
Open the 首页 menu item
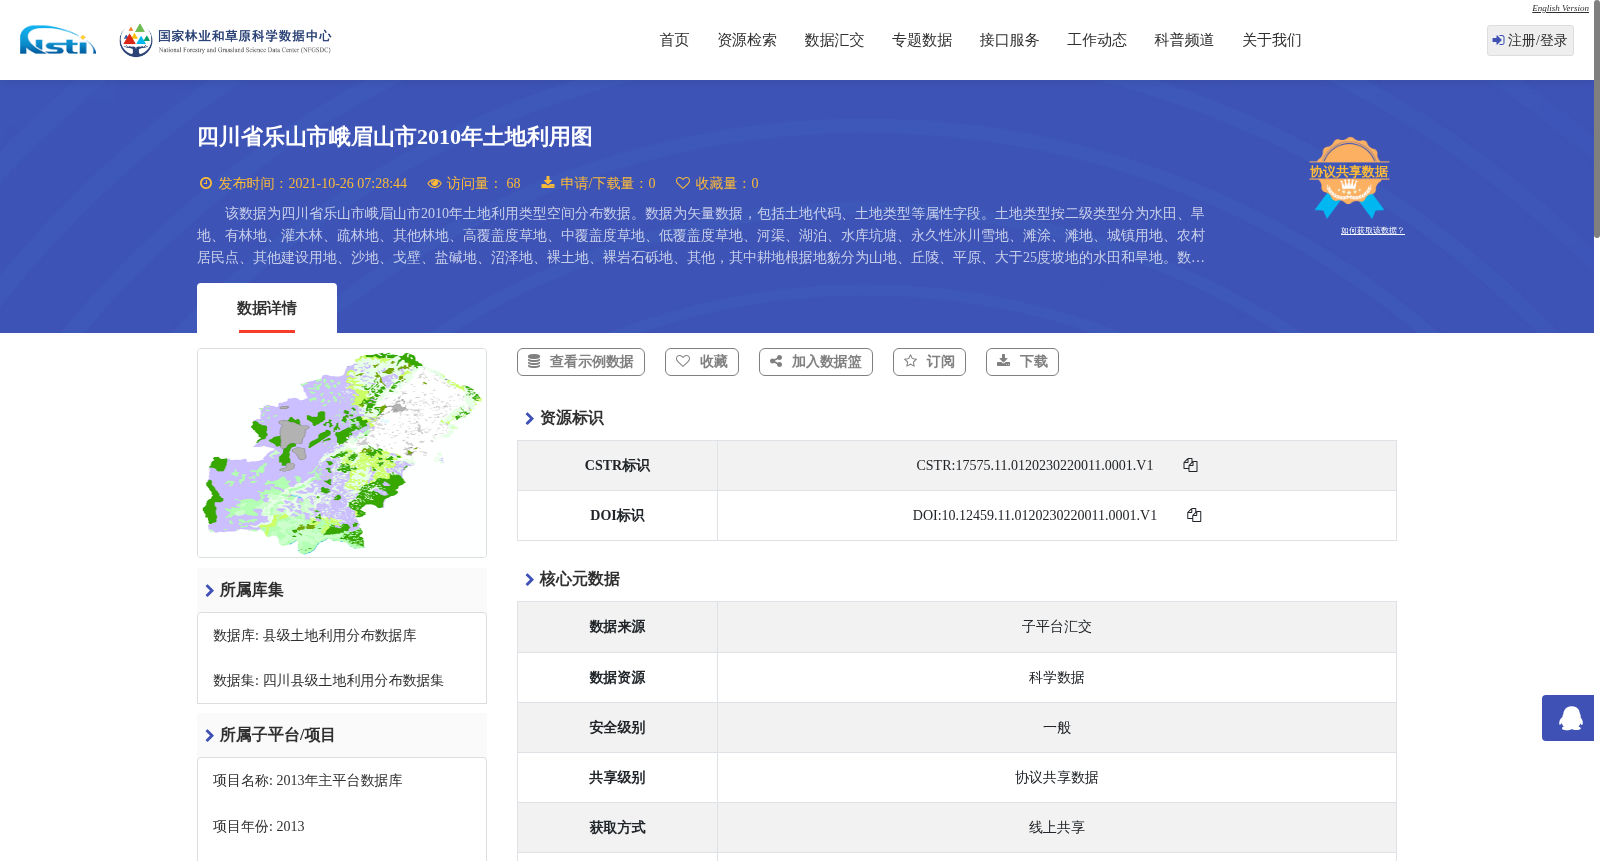click(x=674, y=40)
